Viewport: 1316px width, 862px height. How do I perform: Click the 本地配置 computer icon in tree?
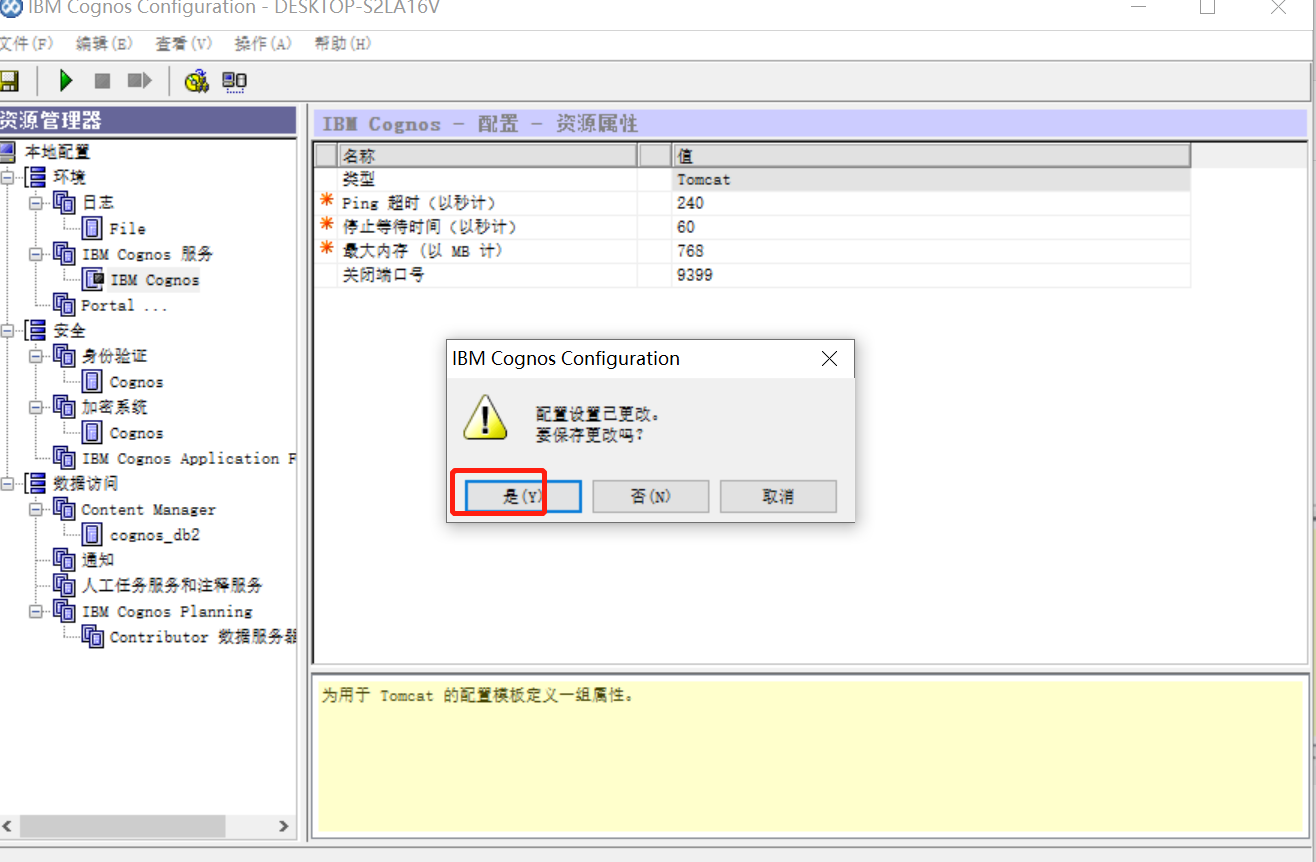click(x=7, y=152)
